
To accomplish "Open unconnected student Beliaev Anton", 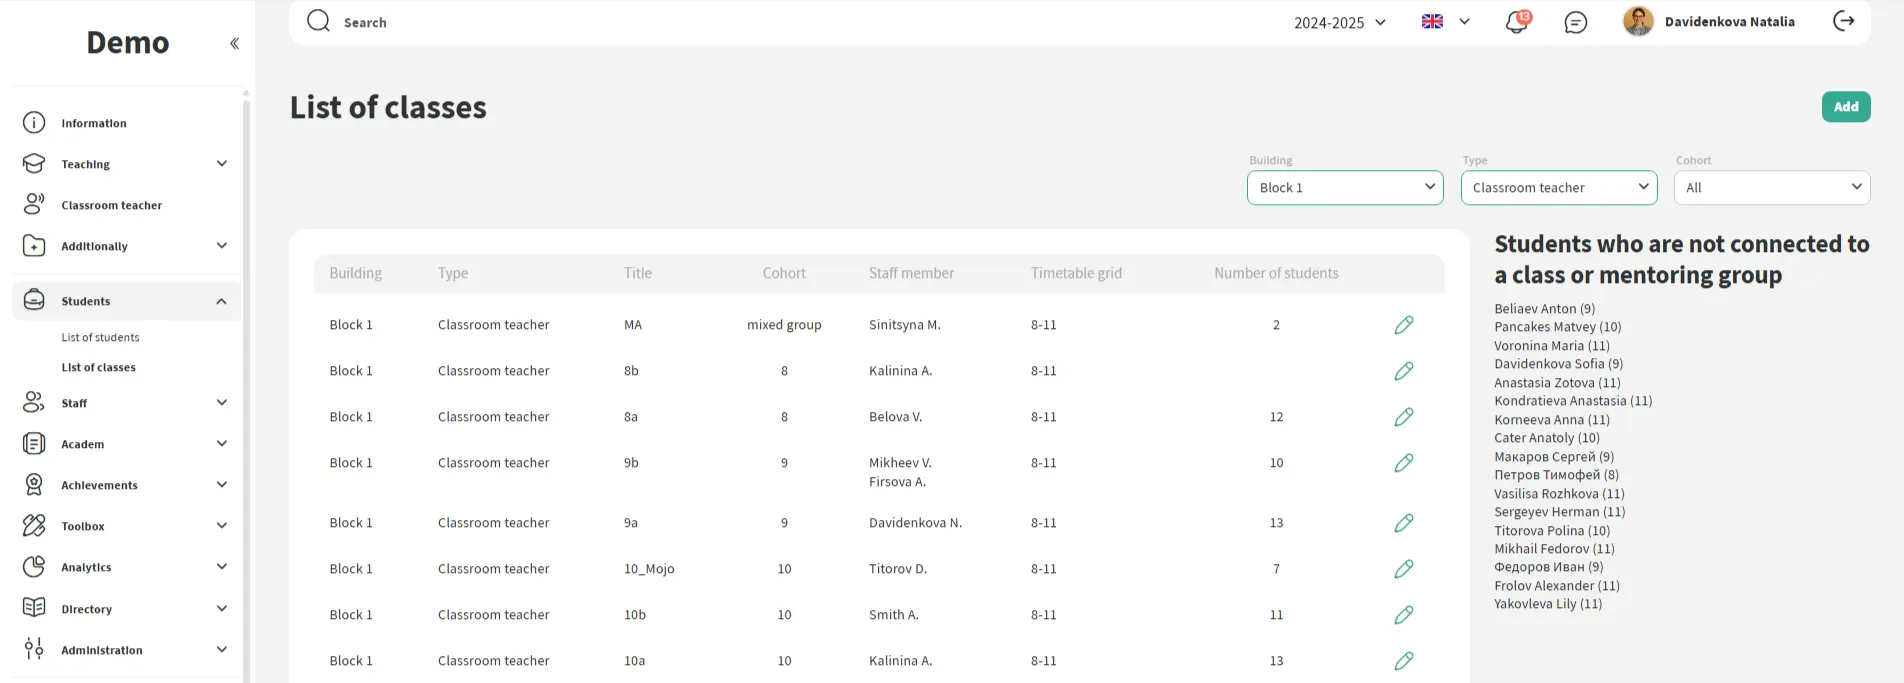I will 1544,309.
